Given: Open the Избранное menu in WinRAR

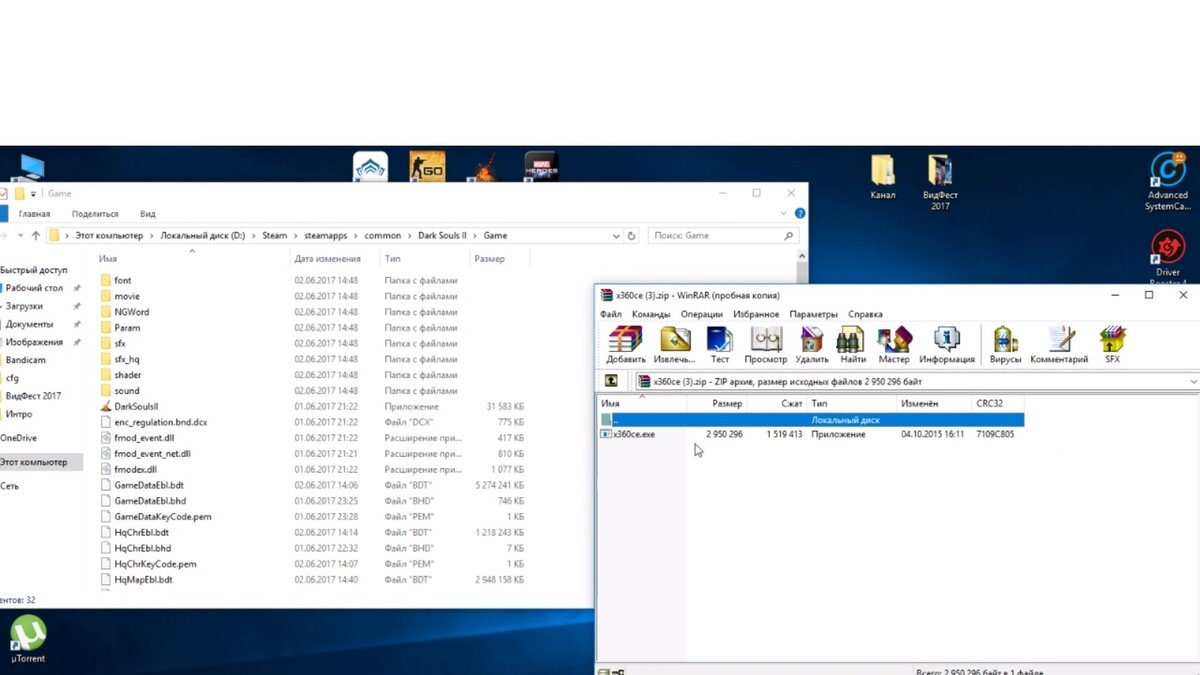Looking at the screenshot, I should [756, 314].
